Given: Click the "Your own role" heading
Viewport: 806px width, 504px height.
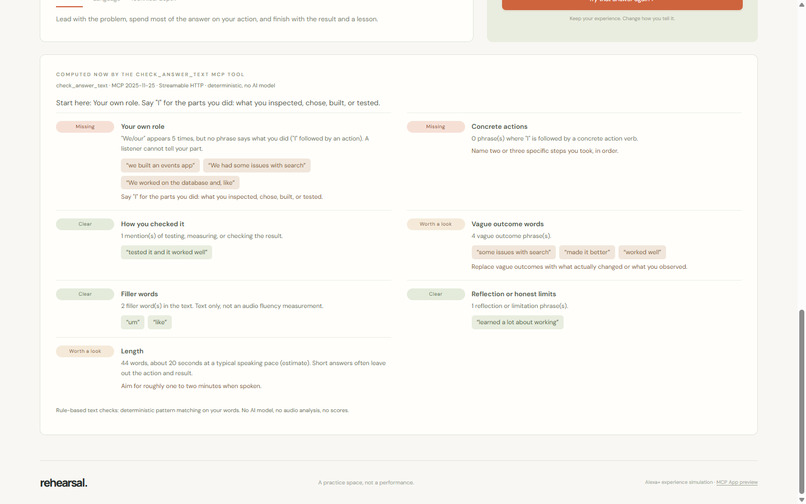Looking at the screenshot, I should [x=142, y=127].
